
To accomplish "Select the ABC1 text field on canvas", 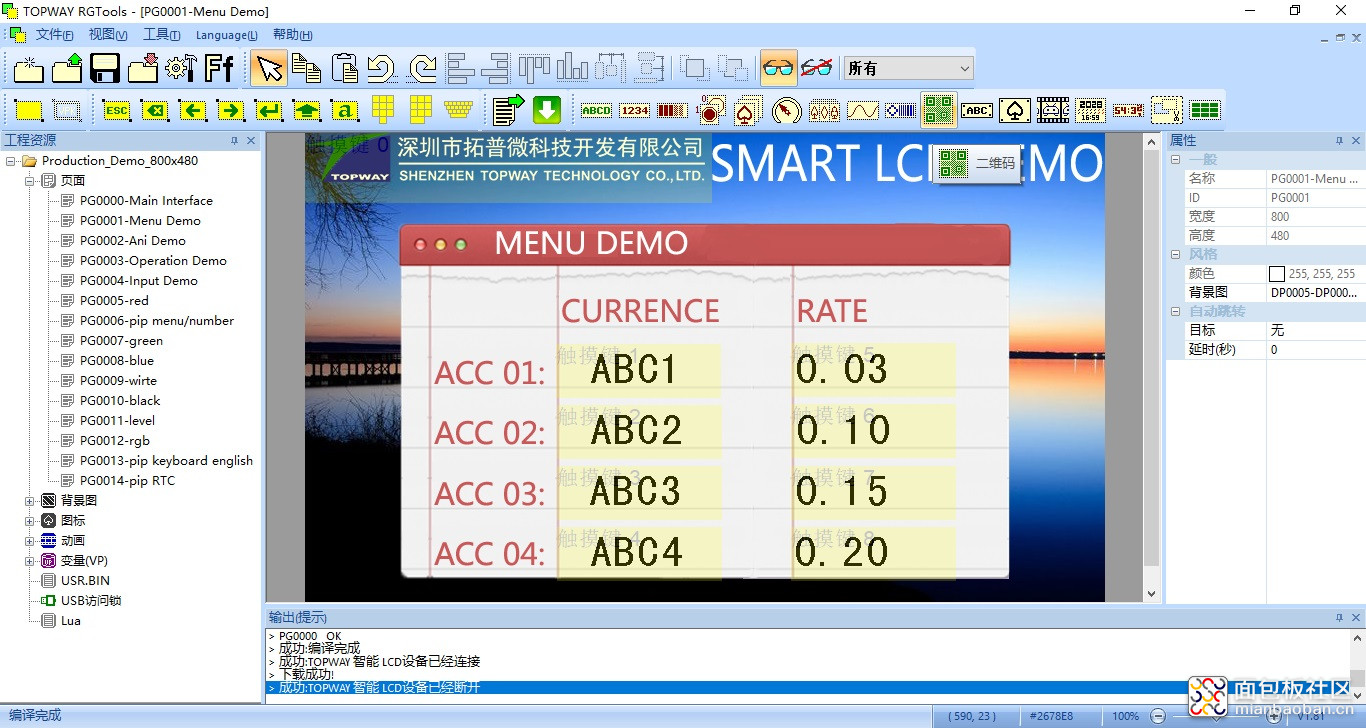I will click(x=638, y=371).
